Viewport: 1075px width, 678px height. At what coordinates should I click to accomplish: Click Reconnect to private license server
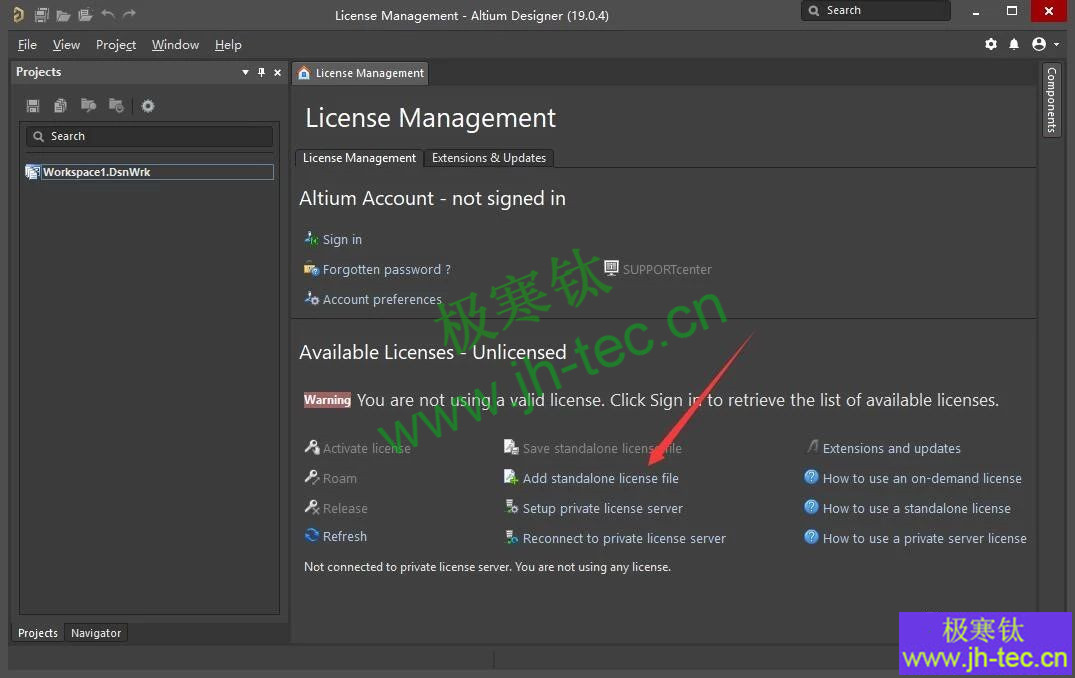(x=624, y=539)
